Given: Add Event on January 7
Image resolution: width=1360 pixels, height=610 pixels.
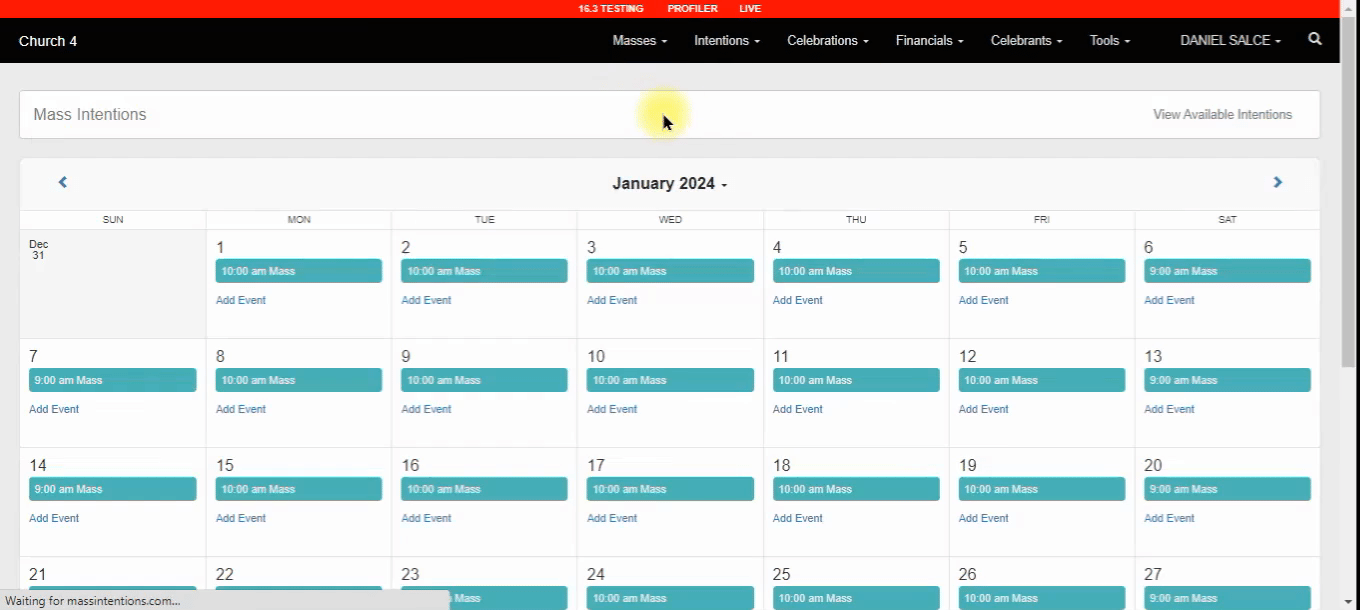Looking at the screenshot, I should click(54, 409).
